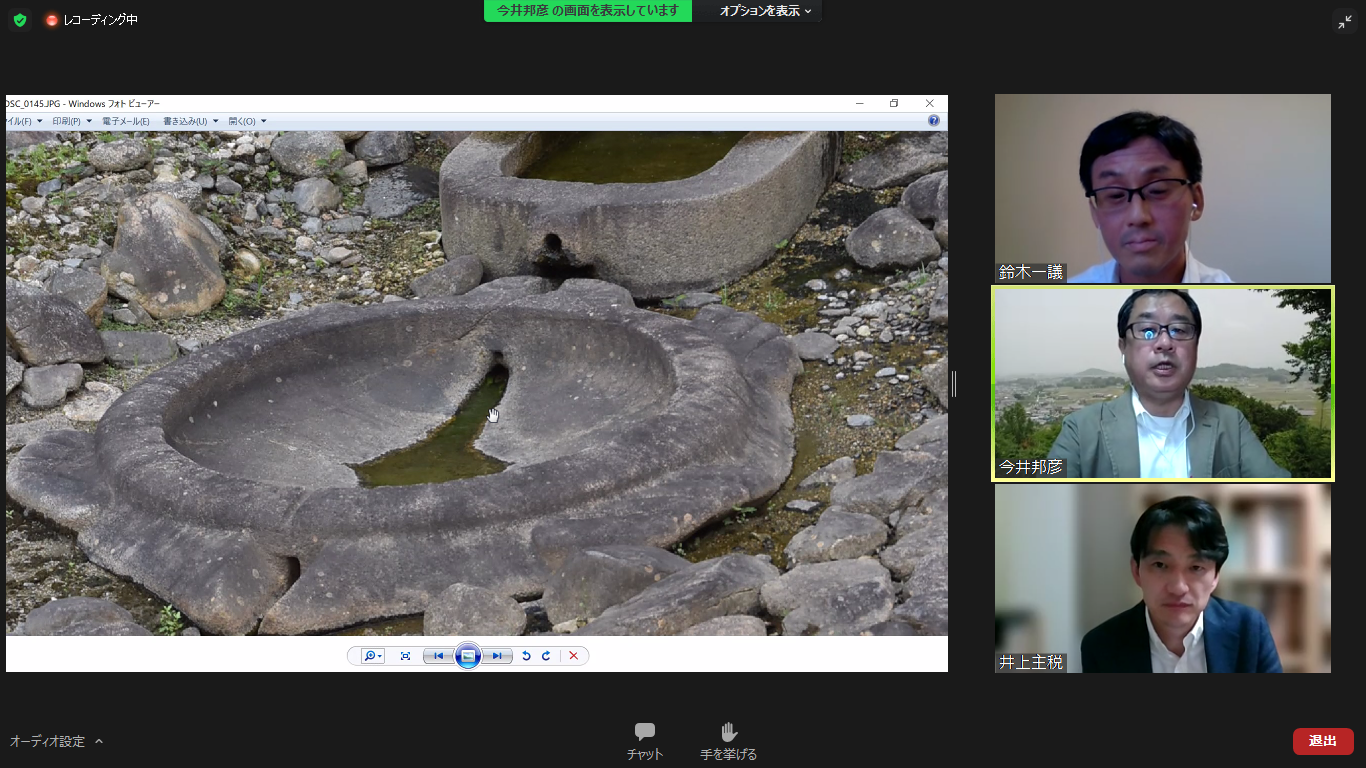Open the 開く(O) menu
This screenshot has height=768, width=1366.
coord(247,121)
